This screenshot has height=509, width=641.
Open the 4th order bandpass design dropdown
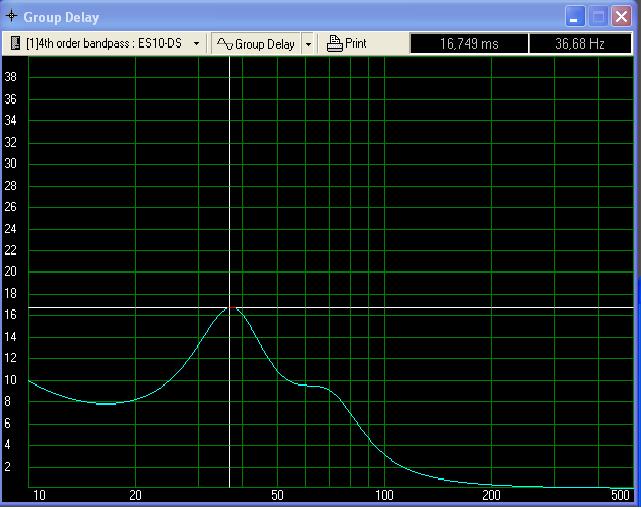pos(195,44)
